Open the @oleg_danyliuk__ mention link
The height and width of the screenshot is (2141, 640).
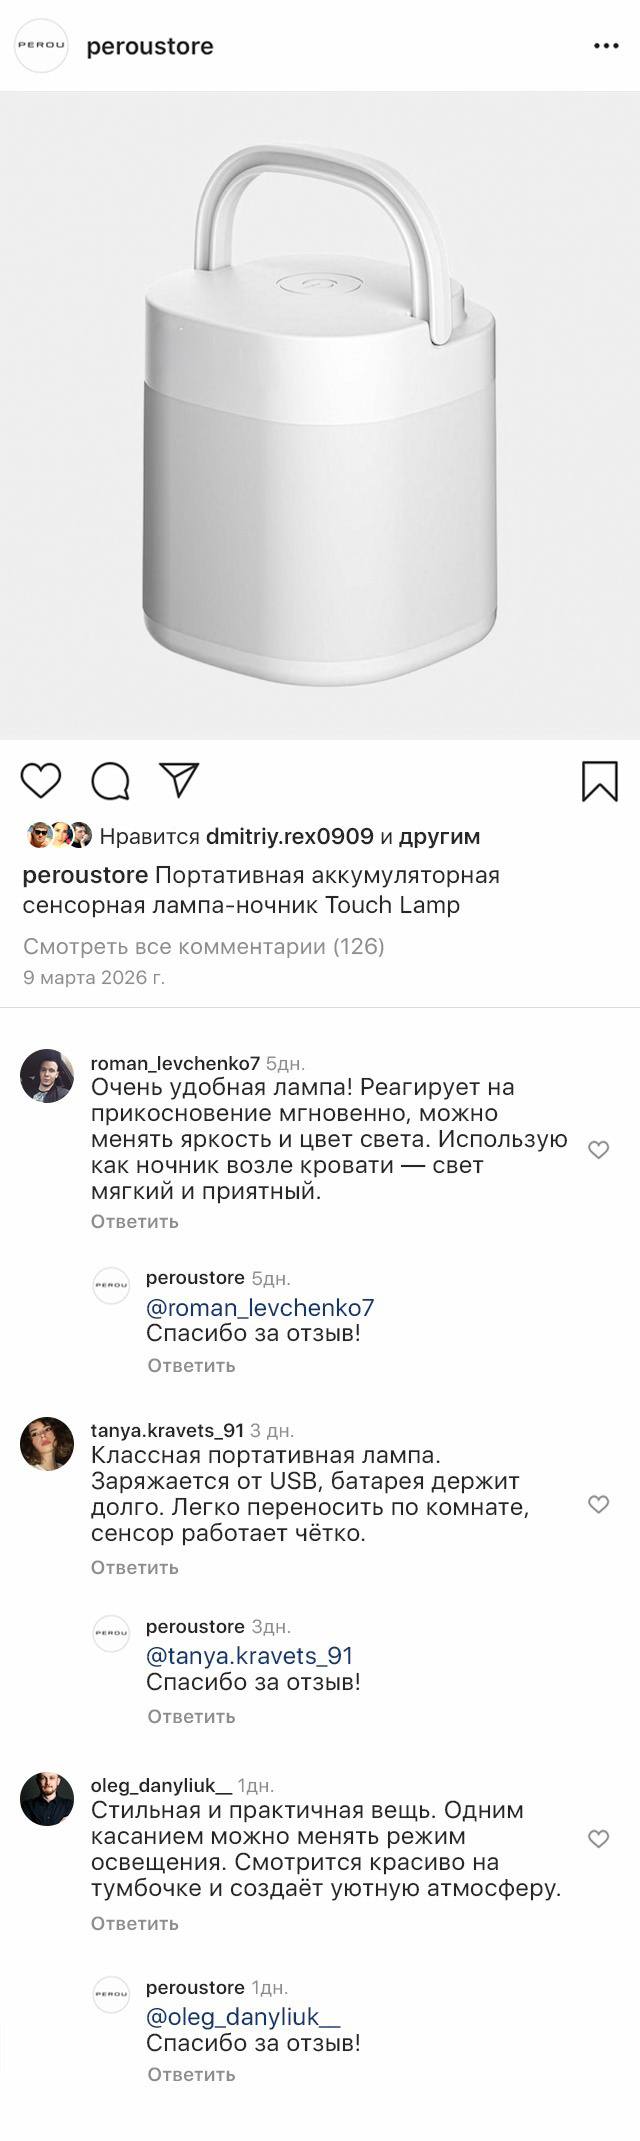(243, 2017)
